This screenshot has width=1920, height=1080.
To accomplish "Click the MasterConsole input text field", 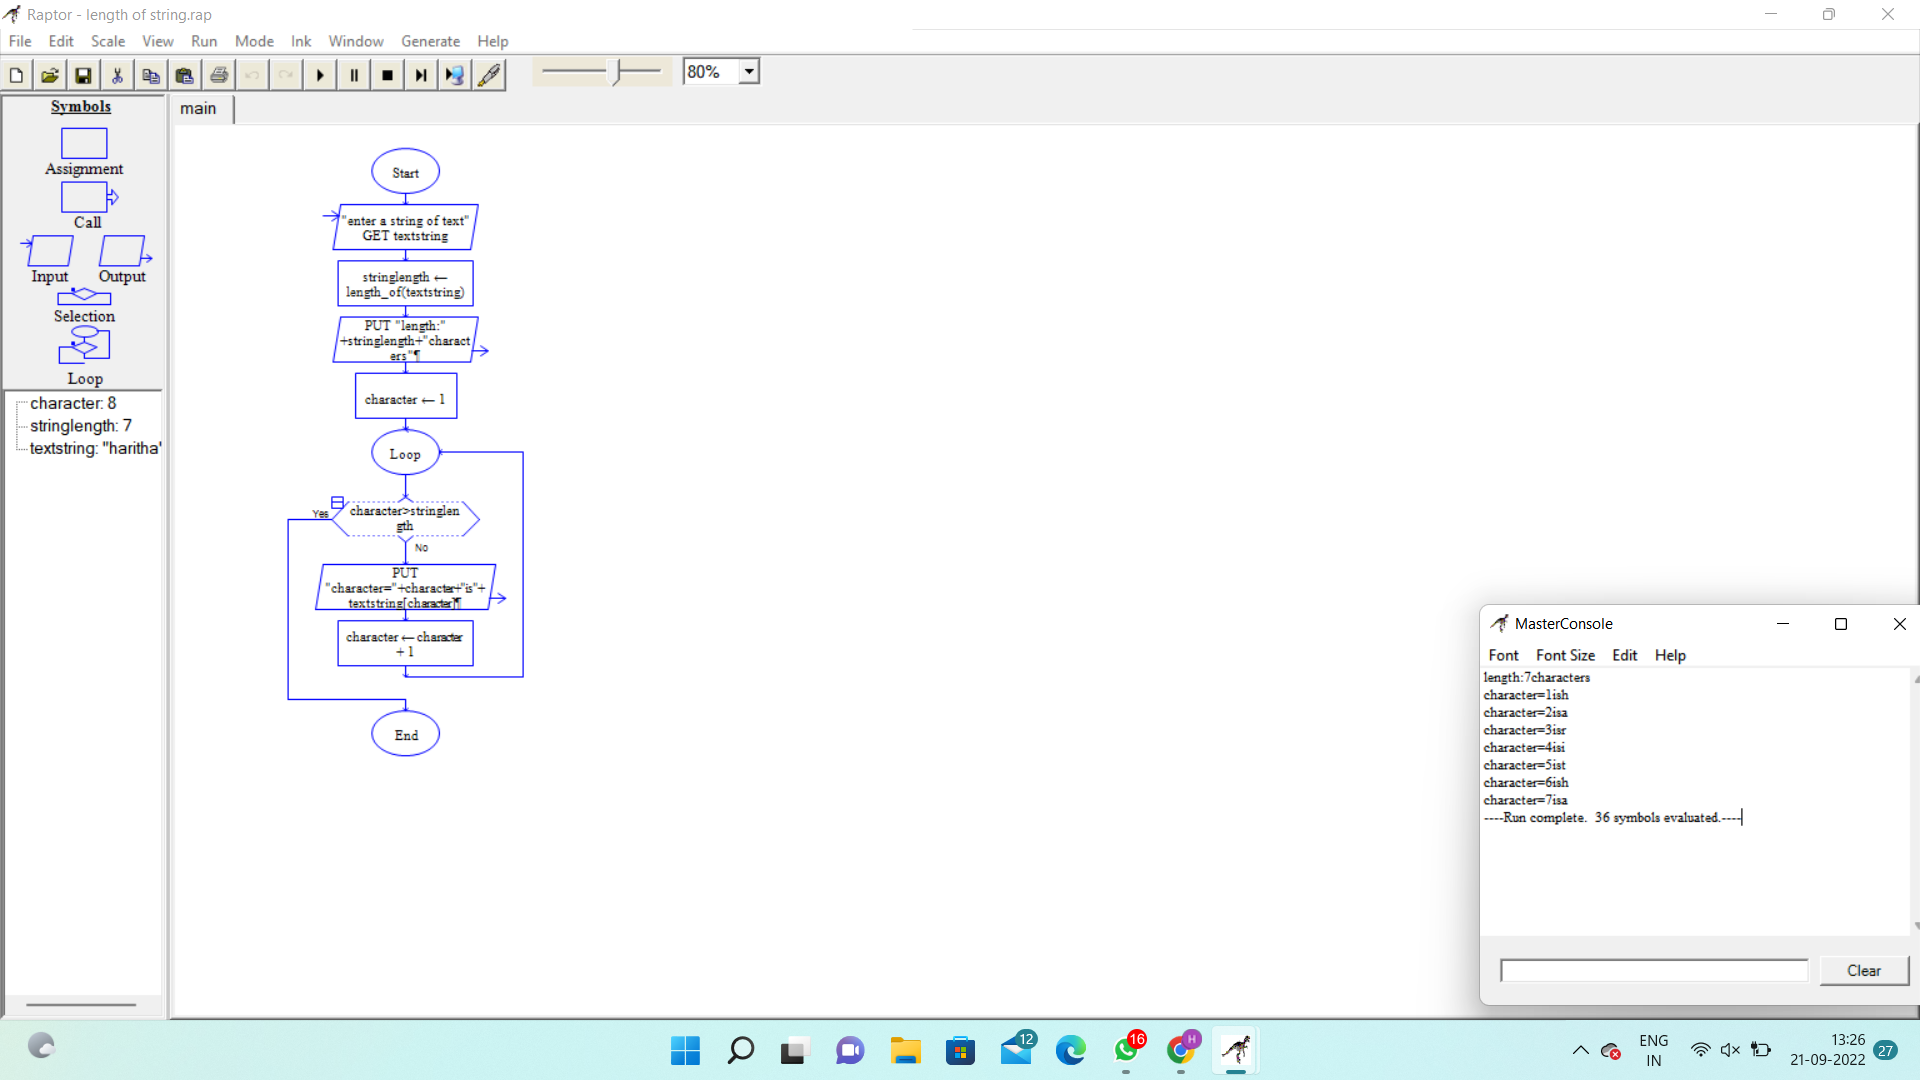I will tap(1653, 970).
